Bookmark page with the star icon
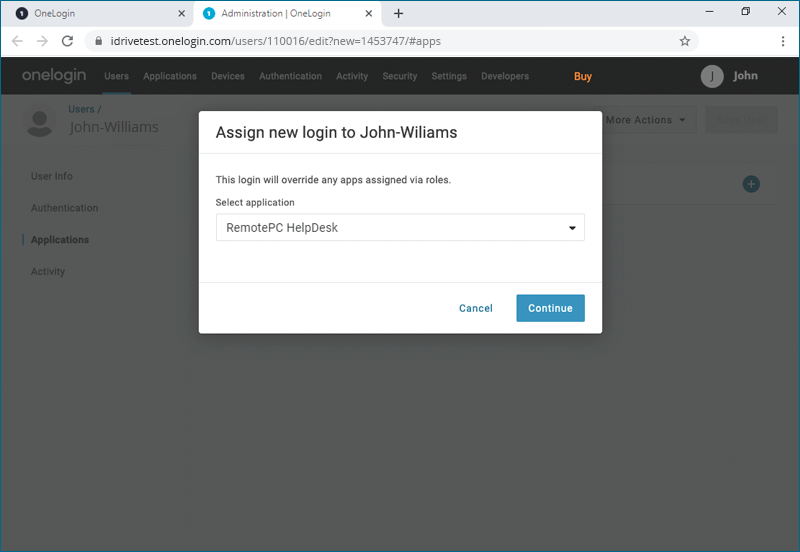The image size is (800, 552). pyautogui.click(x=685, y=41)
